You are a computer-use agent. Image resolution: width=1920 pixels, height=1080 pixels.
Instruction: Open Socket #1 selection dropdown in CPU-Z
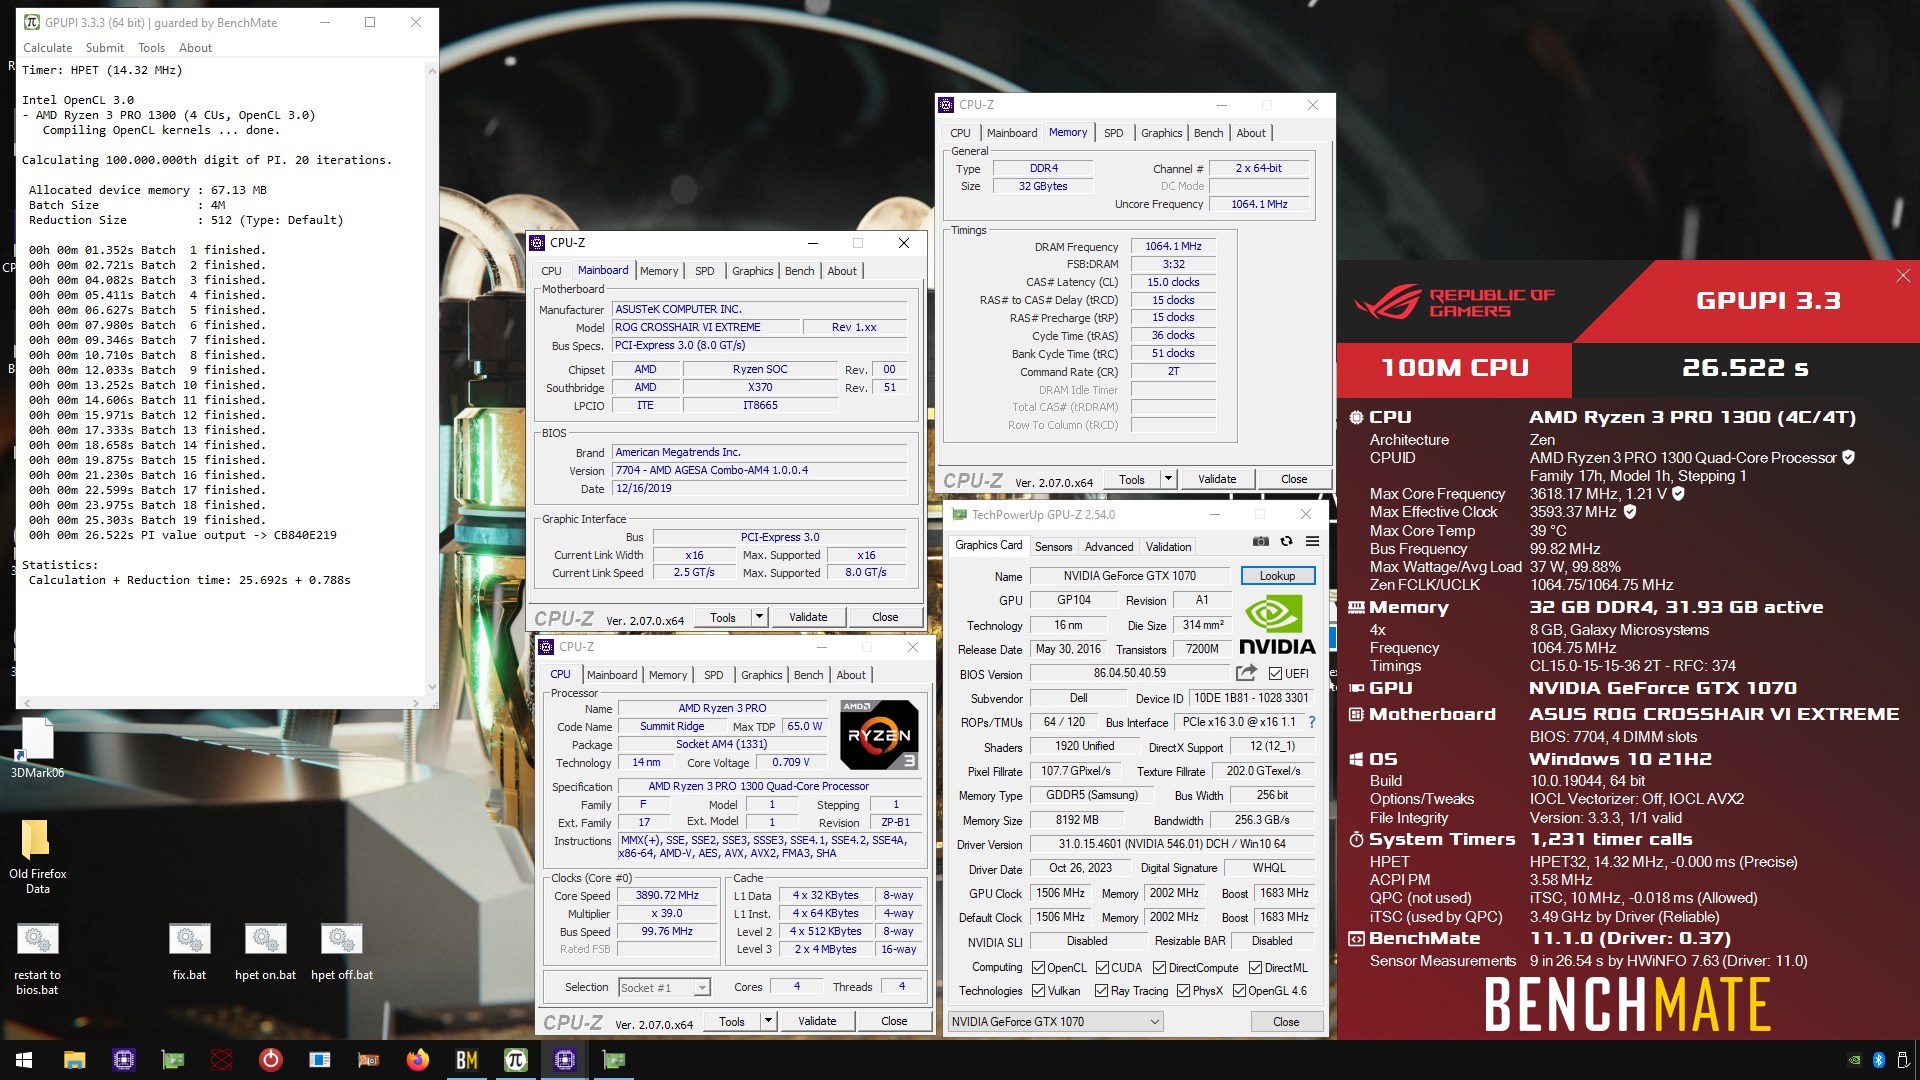(664, 987)
